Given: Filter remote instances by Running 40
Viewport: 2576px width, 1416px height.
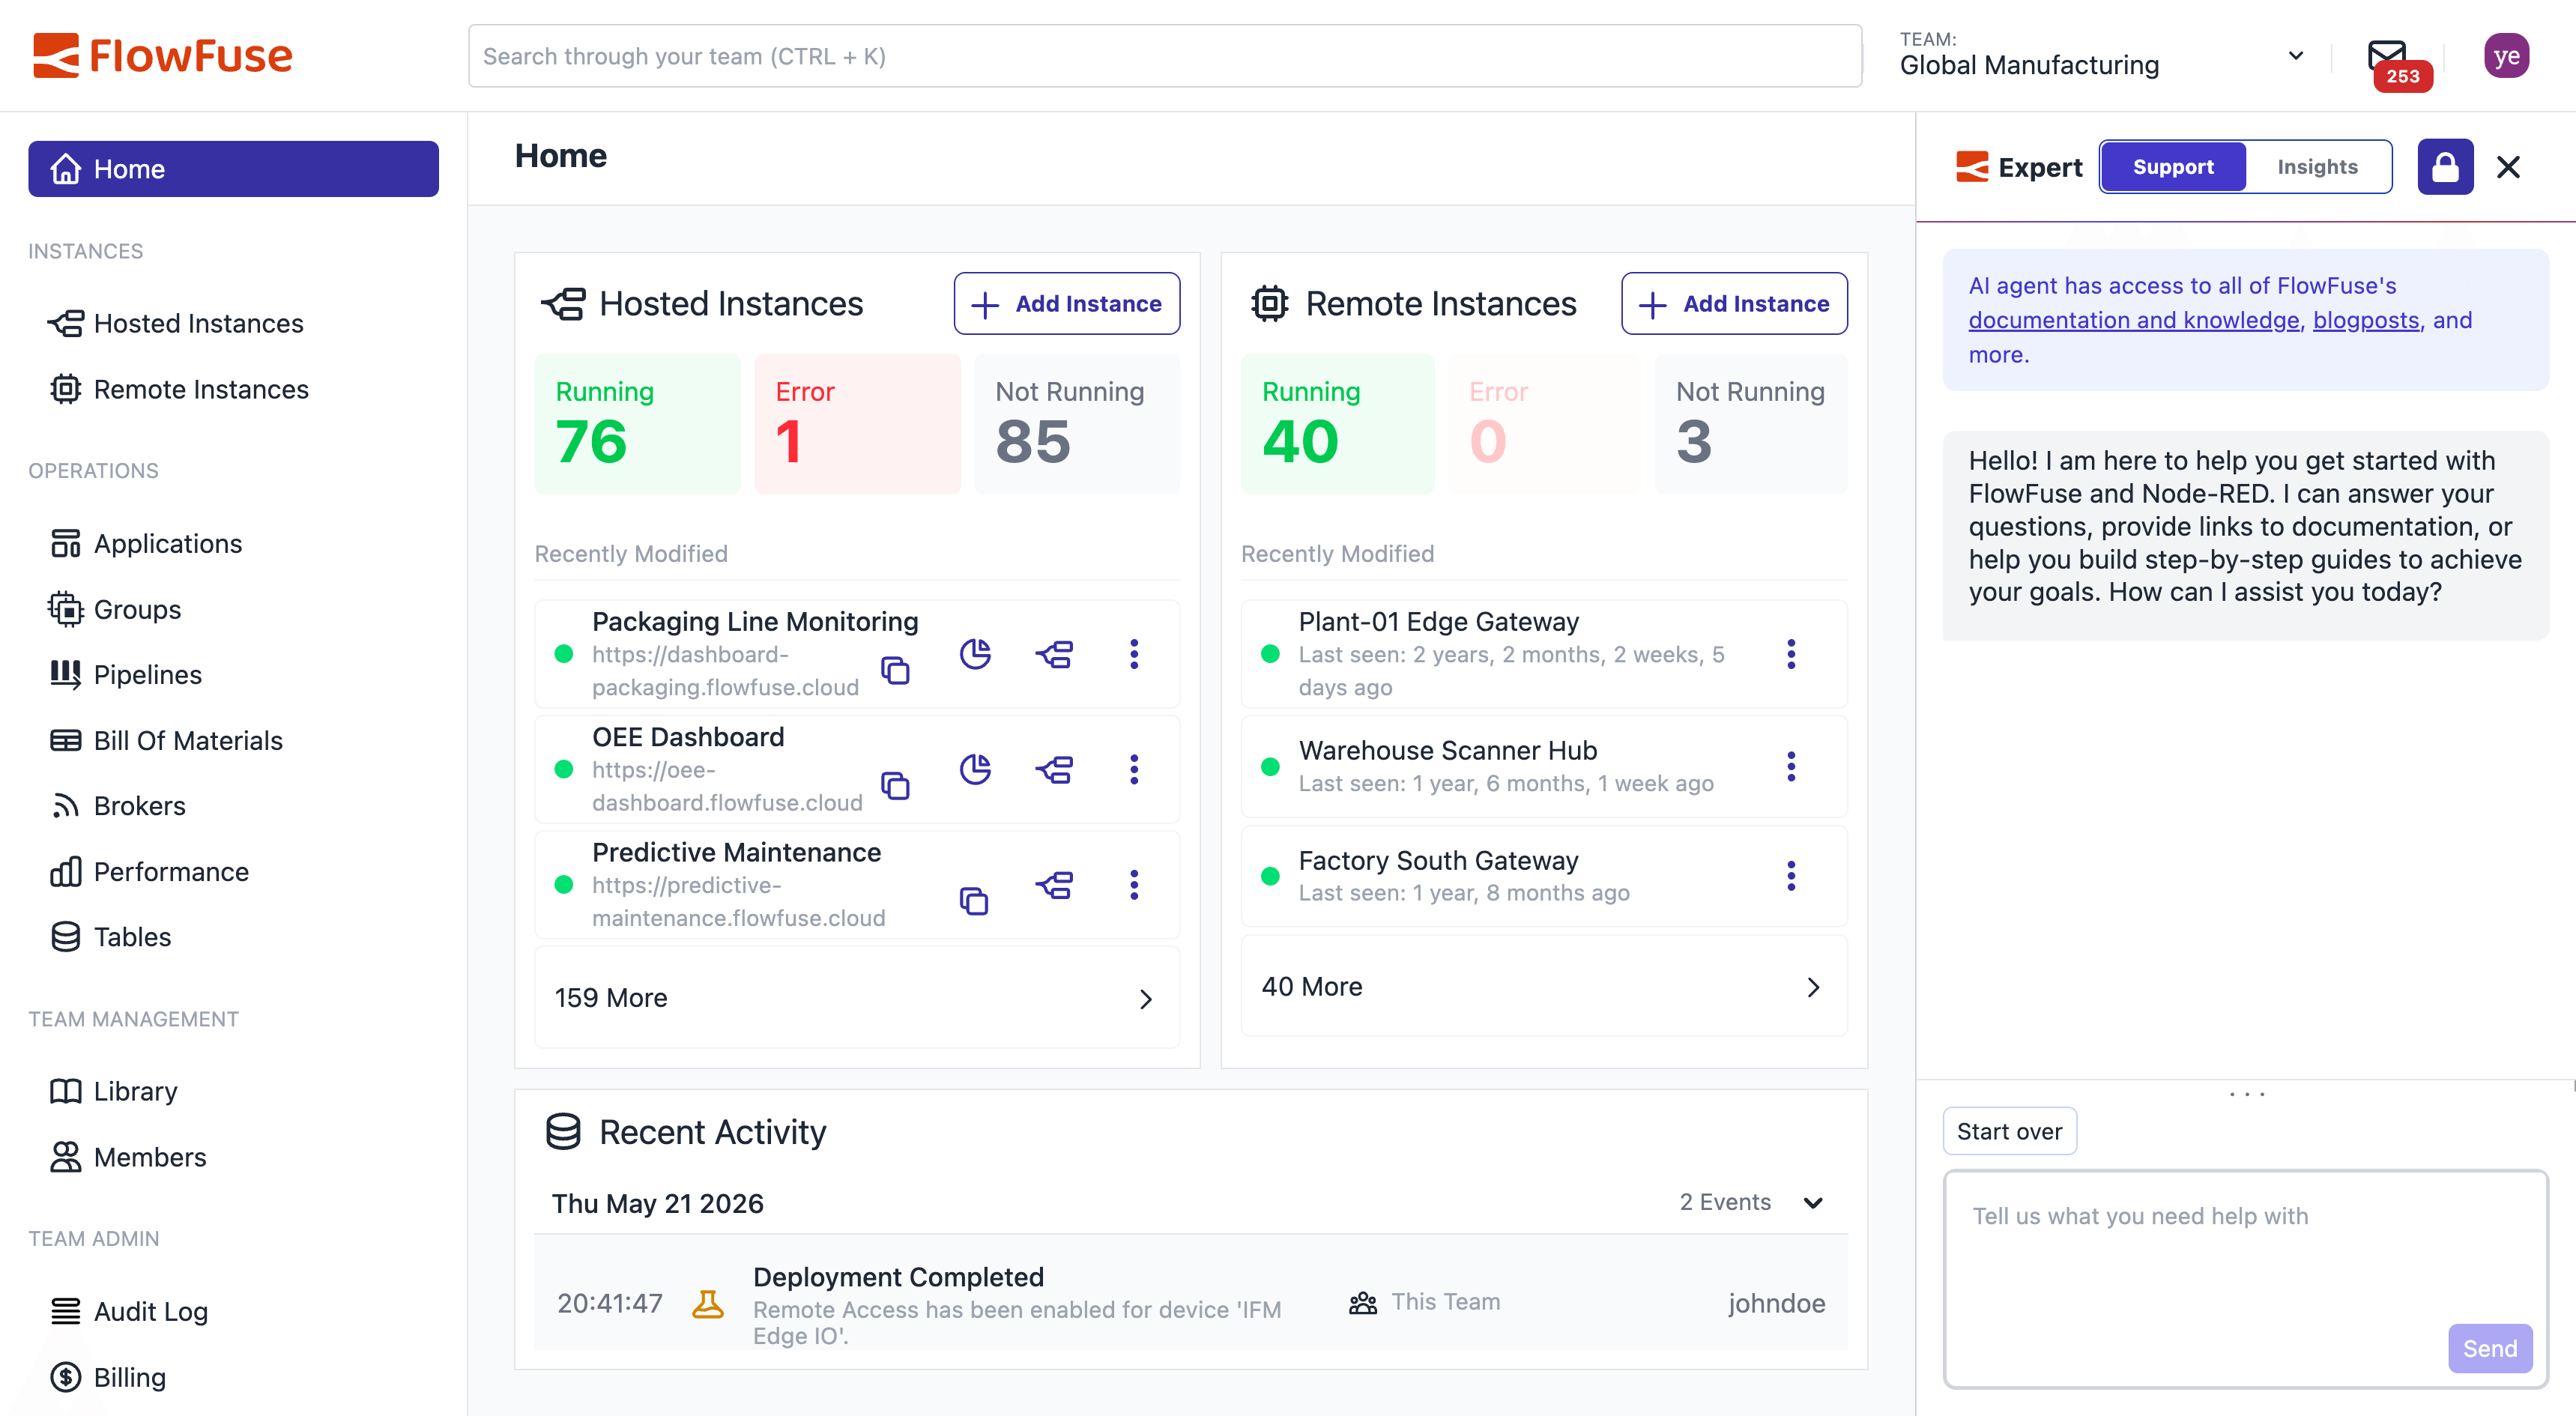Looking at the screenshot, I should click(1337, 424).
